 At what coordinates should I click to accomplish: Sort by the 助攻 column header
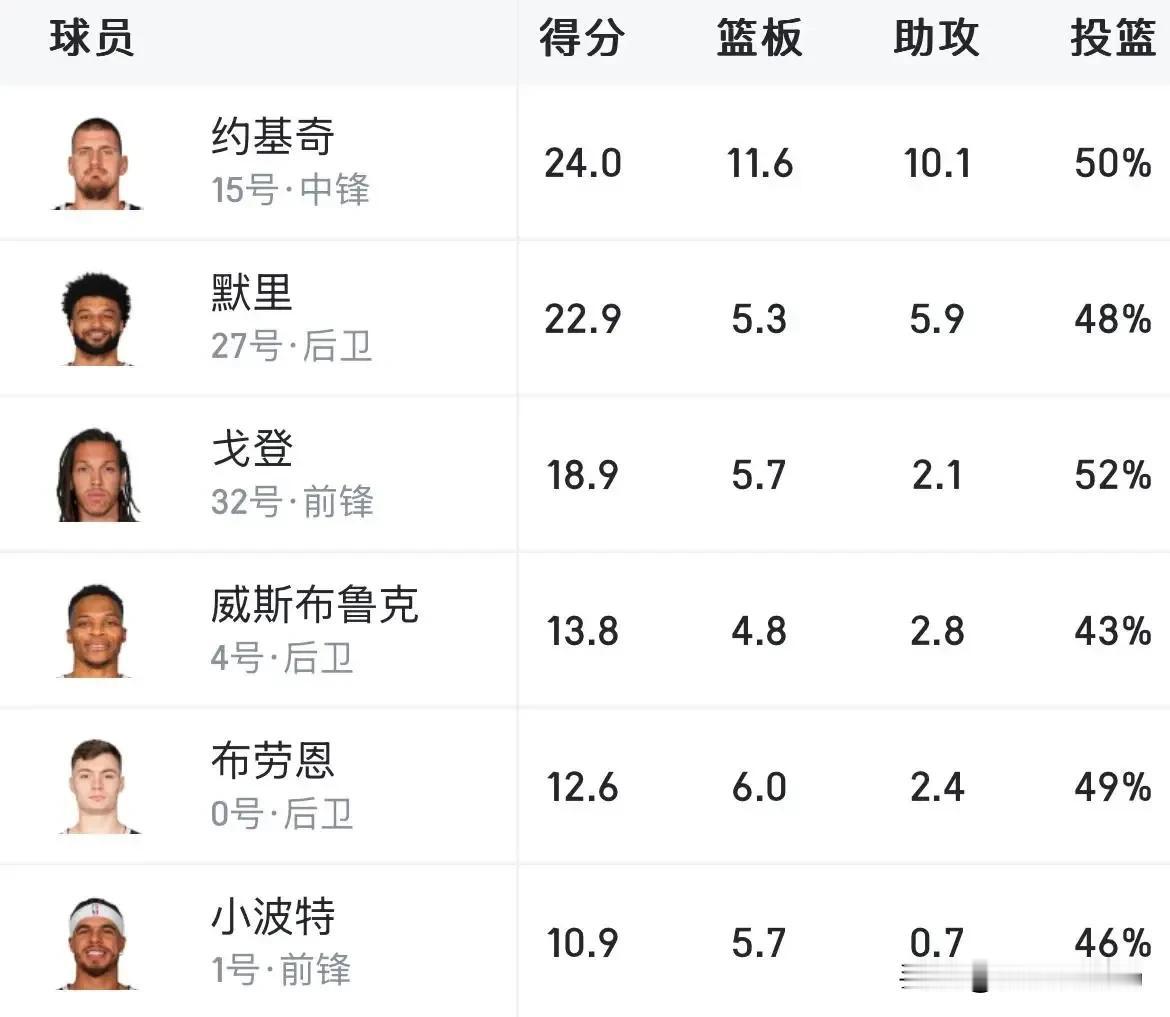(936, 37)
